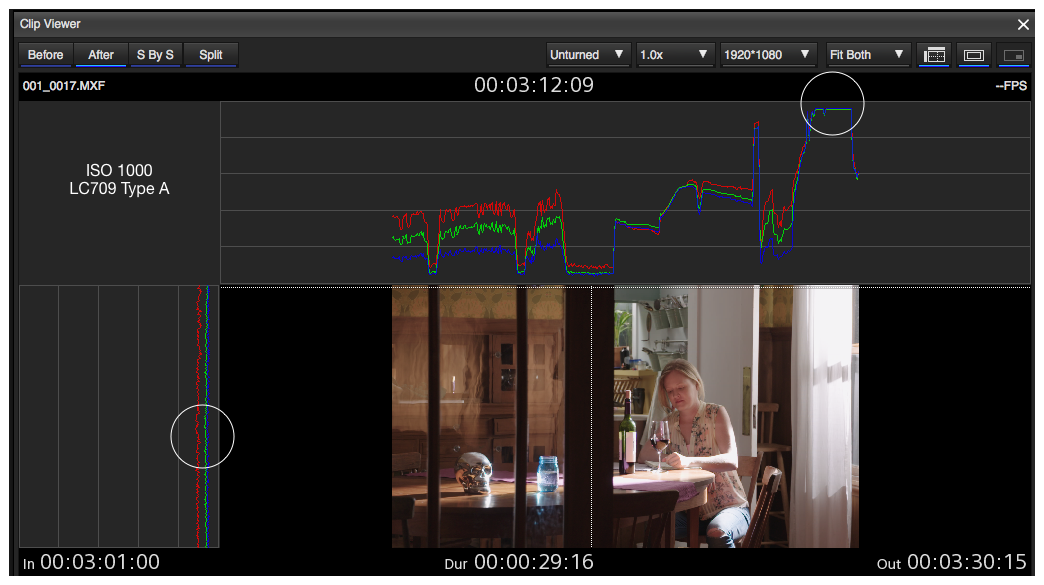The image size is (1044, 585).
Task: Click the safe-frame overlay rectangle icon
Action: pyautogui.click(x=973, y=55)
